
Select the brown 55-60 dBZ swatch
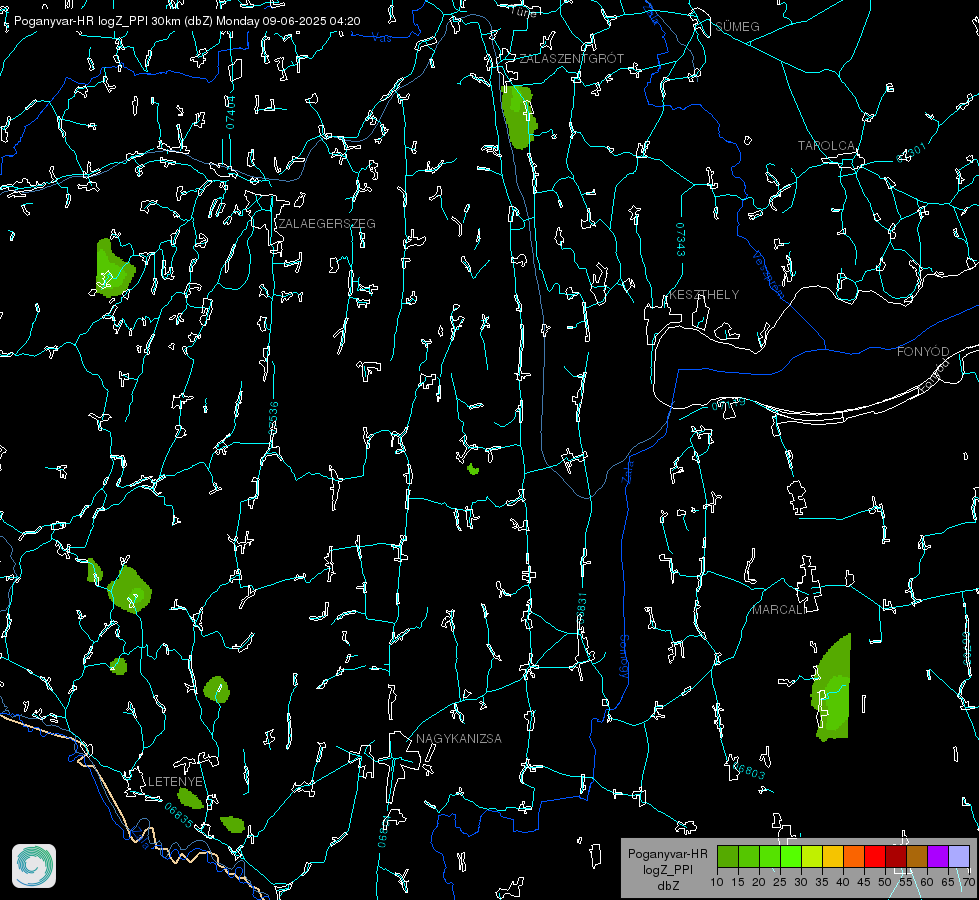click(x=917, y=856)
